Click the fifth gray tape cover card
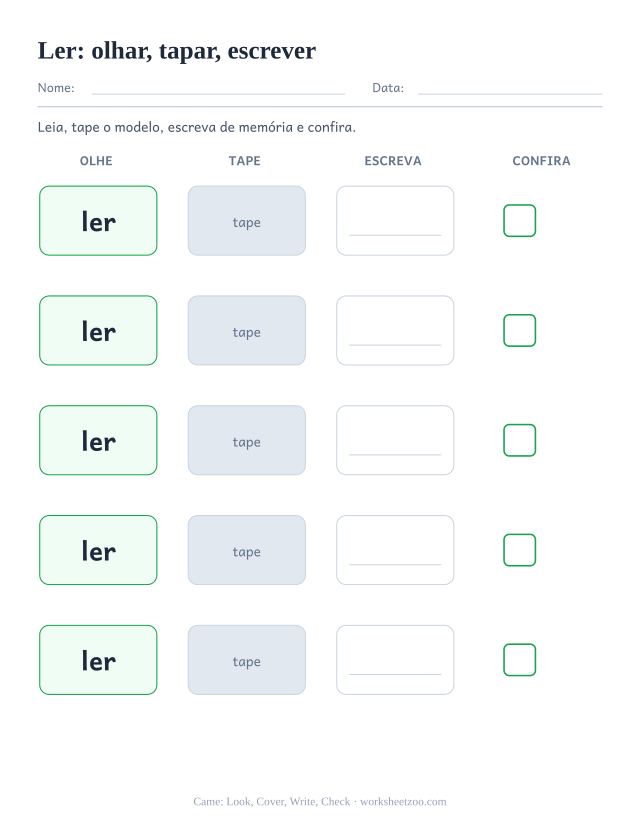Viewport: 640px width, 829px height. pos(247,660)
